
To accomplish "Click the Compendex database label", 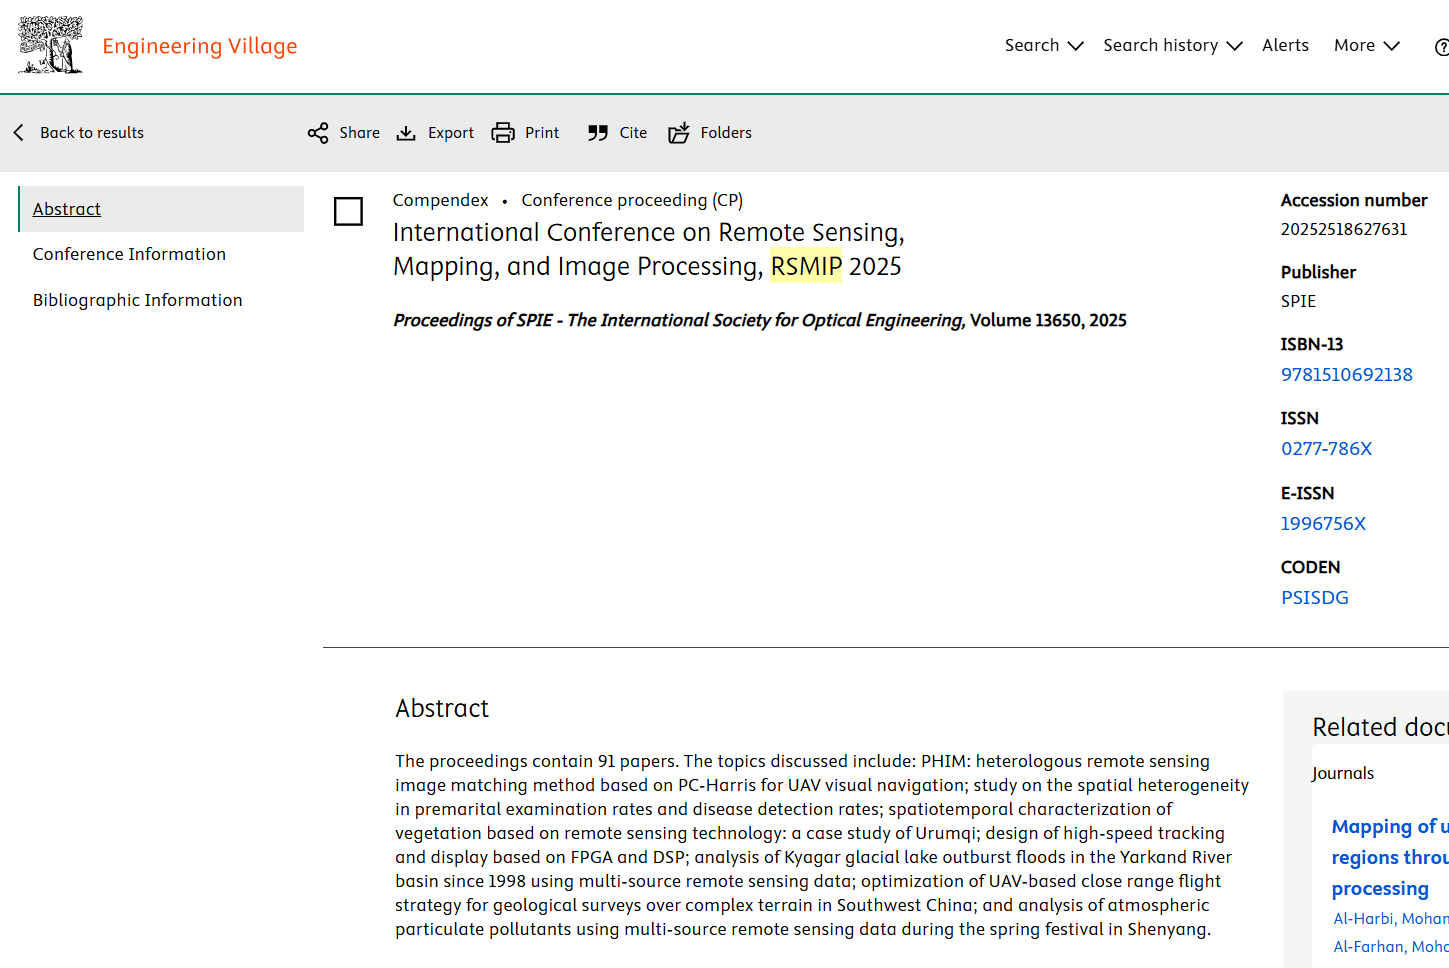I will point(440,200).
